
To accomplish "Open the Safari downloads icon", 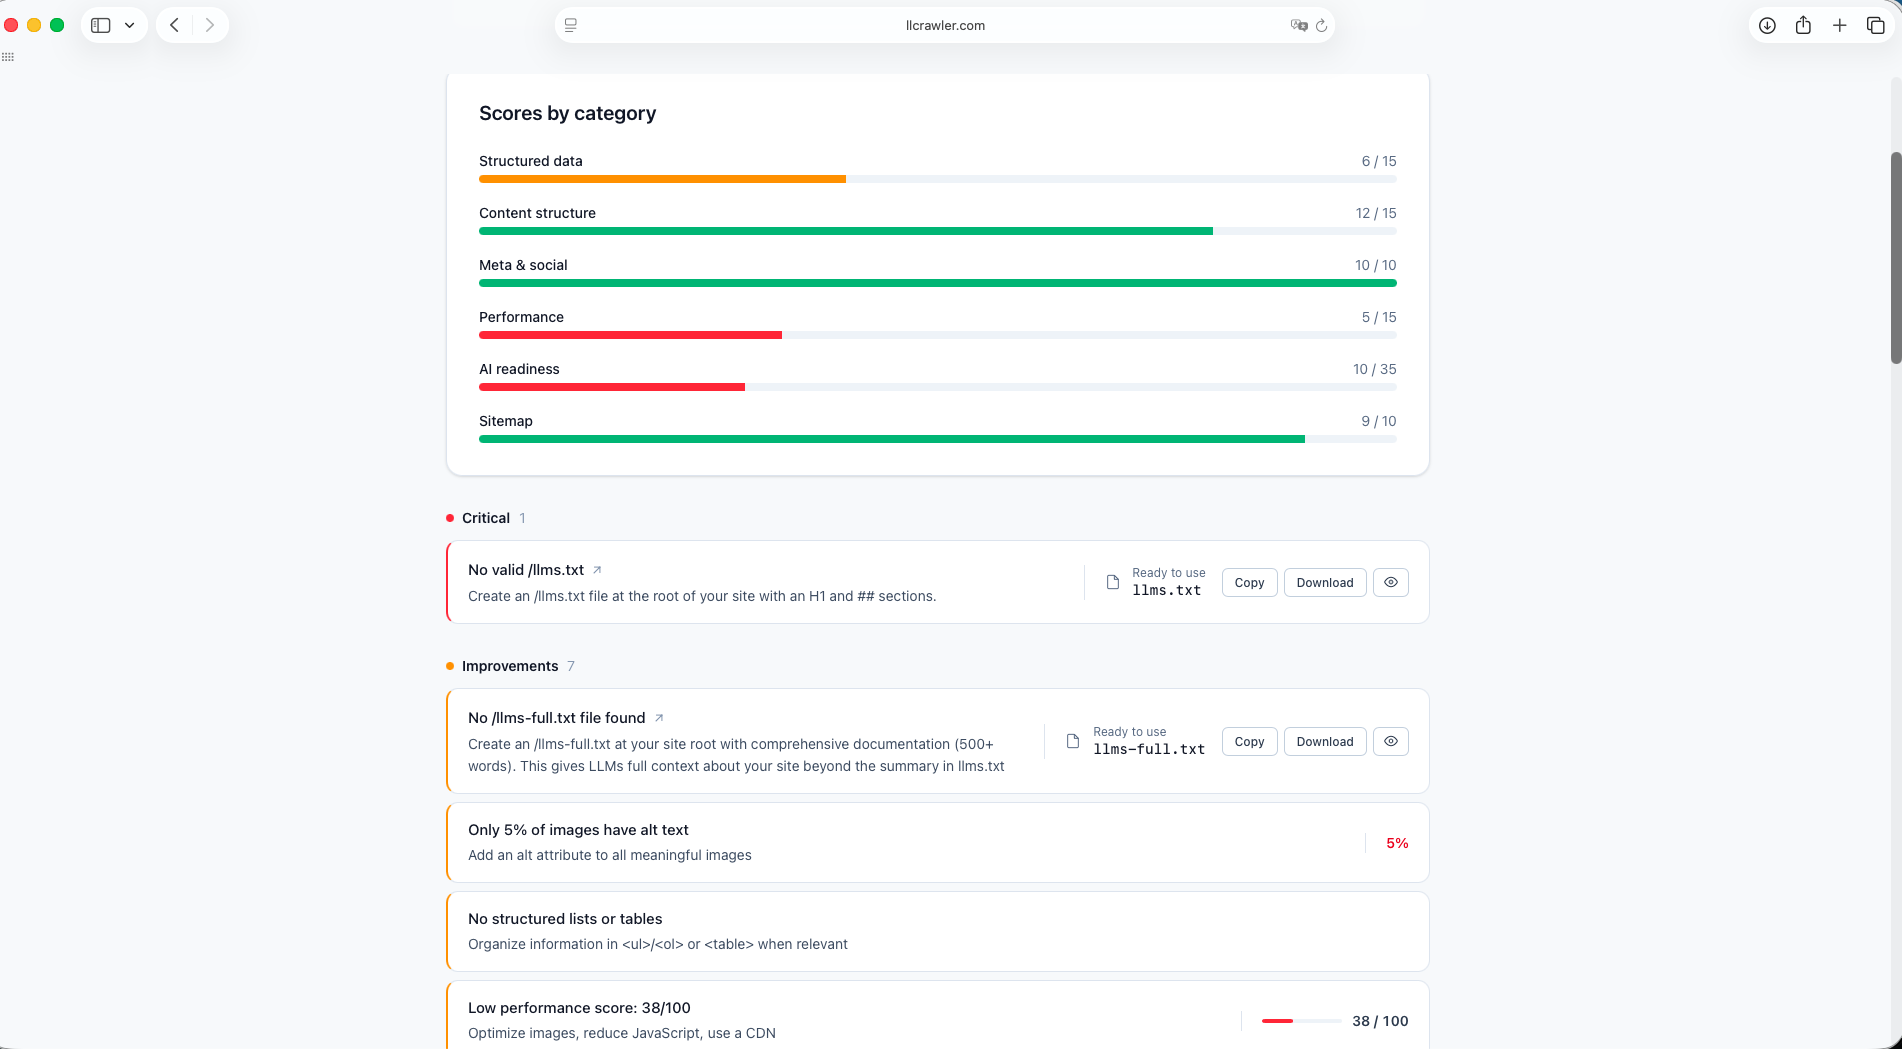I will (1767, 25).
